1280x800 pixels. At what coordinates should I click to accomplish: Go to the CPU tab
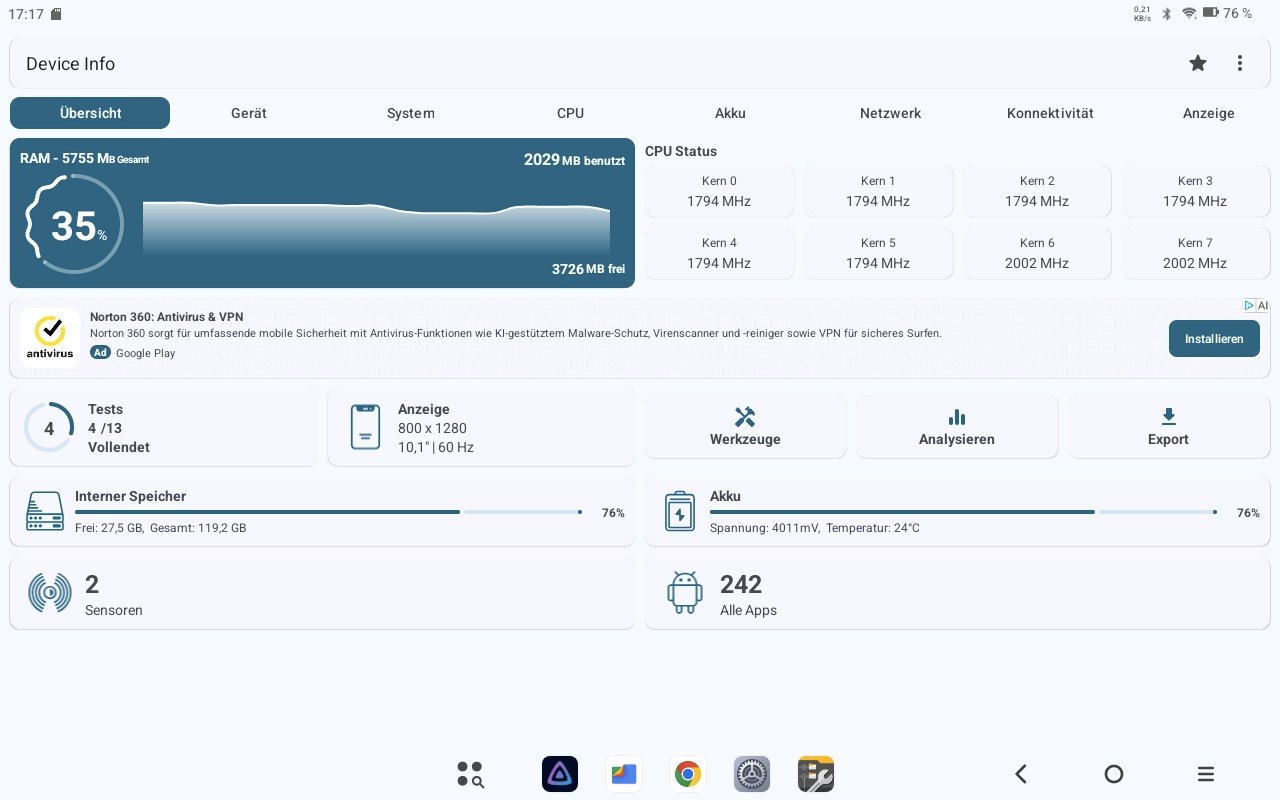click(x=571, y=113)
